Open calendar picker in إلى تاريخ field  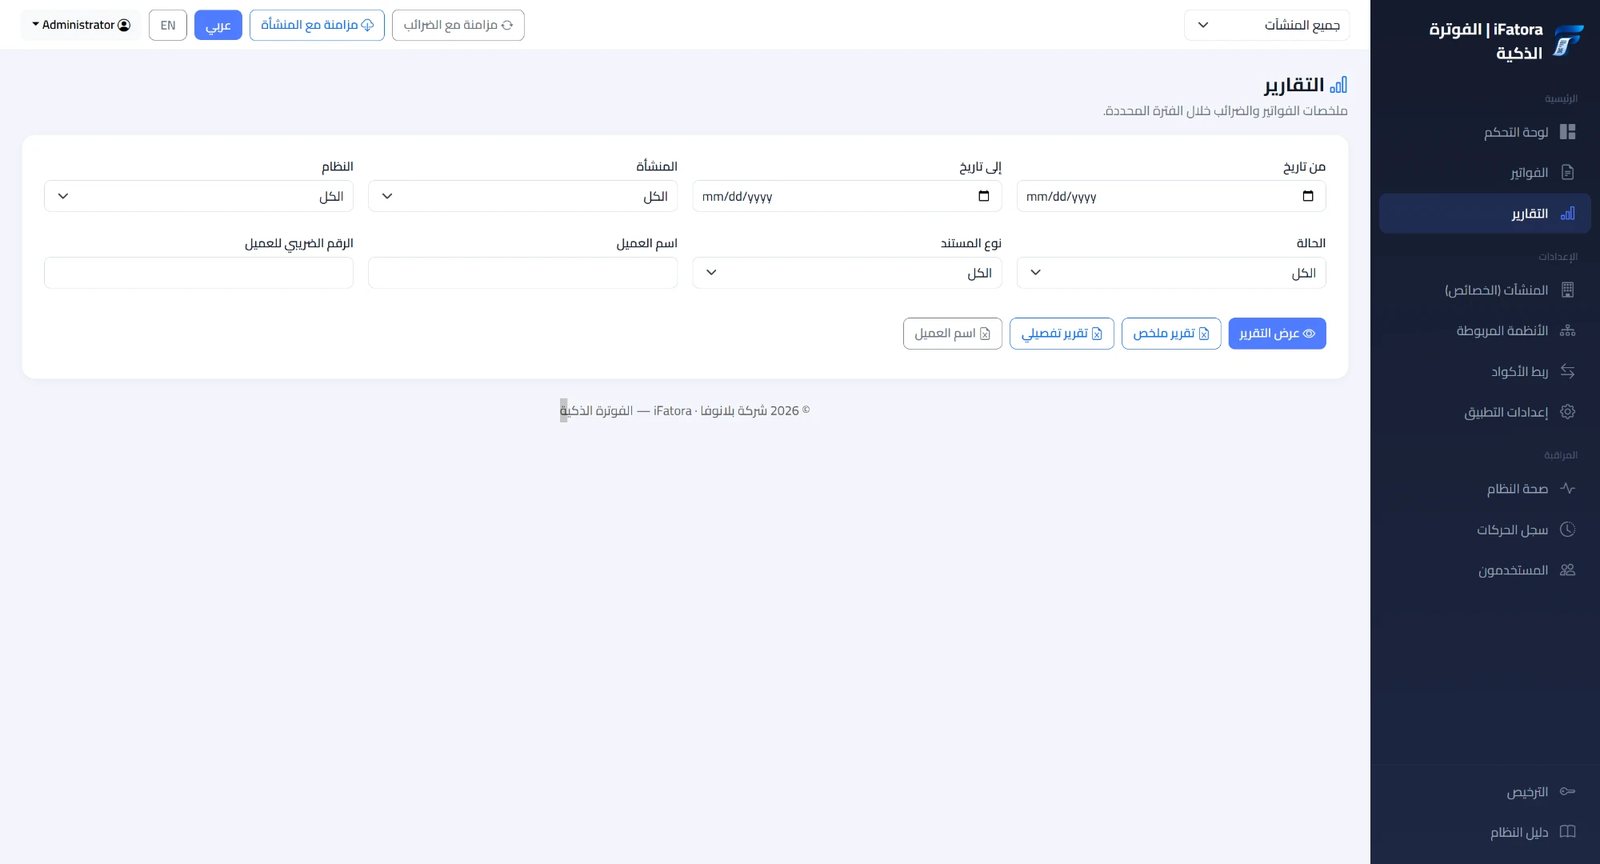point(984,196)
